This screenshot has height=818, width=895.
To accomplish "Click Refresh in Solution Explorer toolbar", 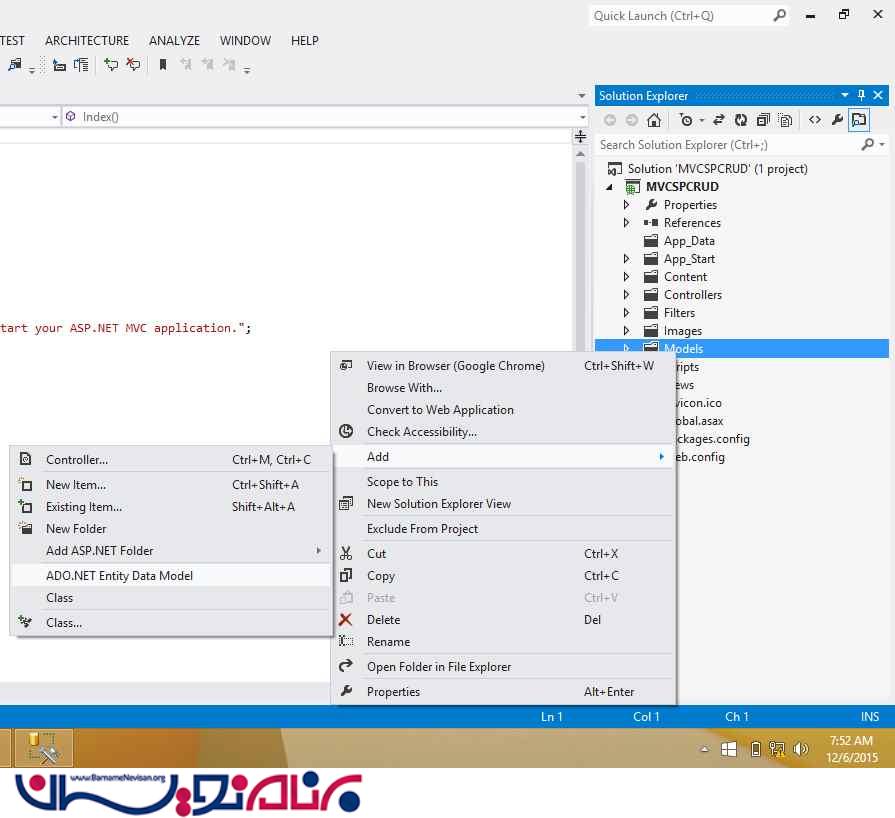I will 741,120.
